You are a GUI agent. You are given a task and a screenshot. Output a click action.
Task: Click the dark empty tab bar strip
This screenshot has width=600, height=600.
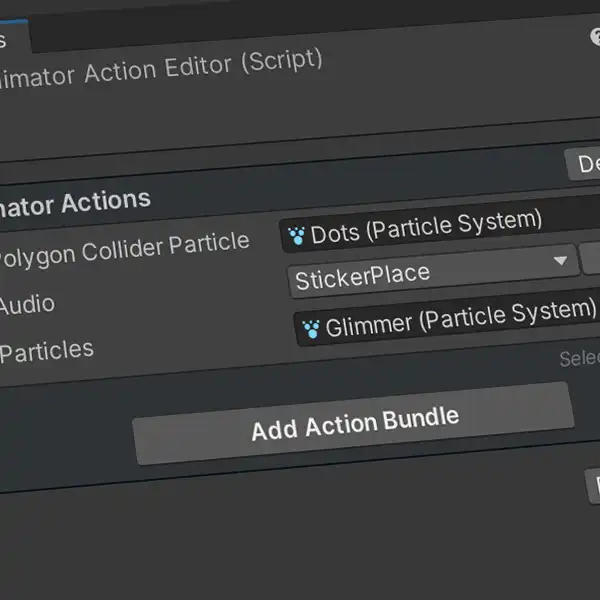coord(306,29)
